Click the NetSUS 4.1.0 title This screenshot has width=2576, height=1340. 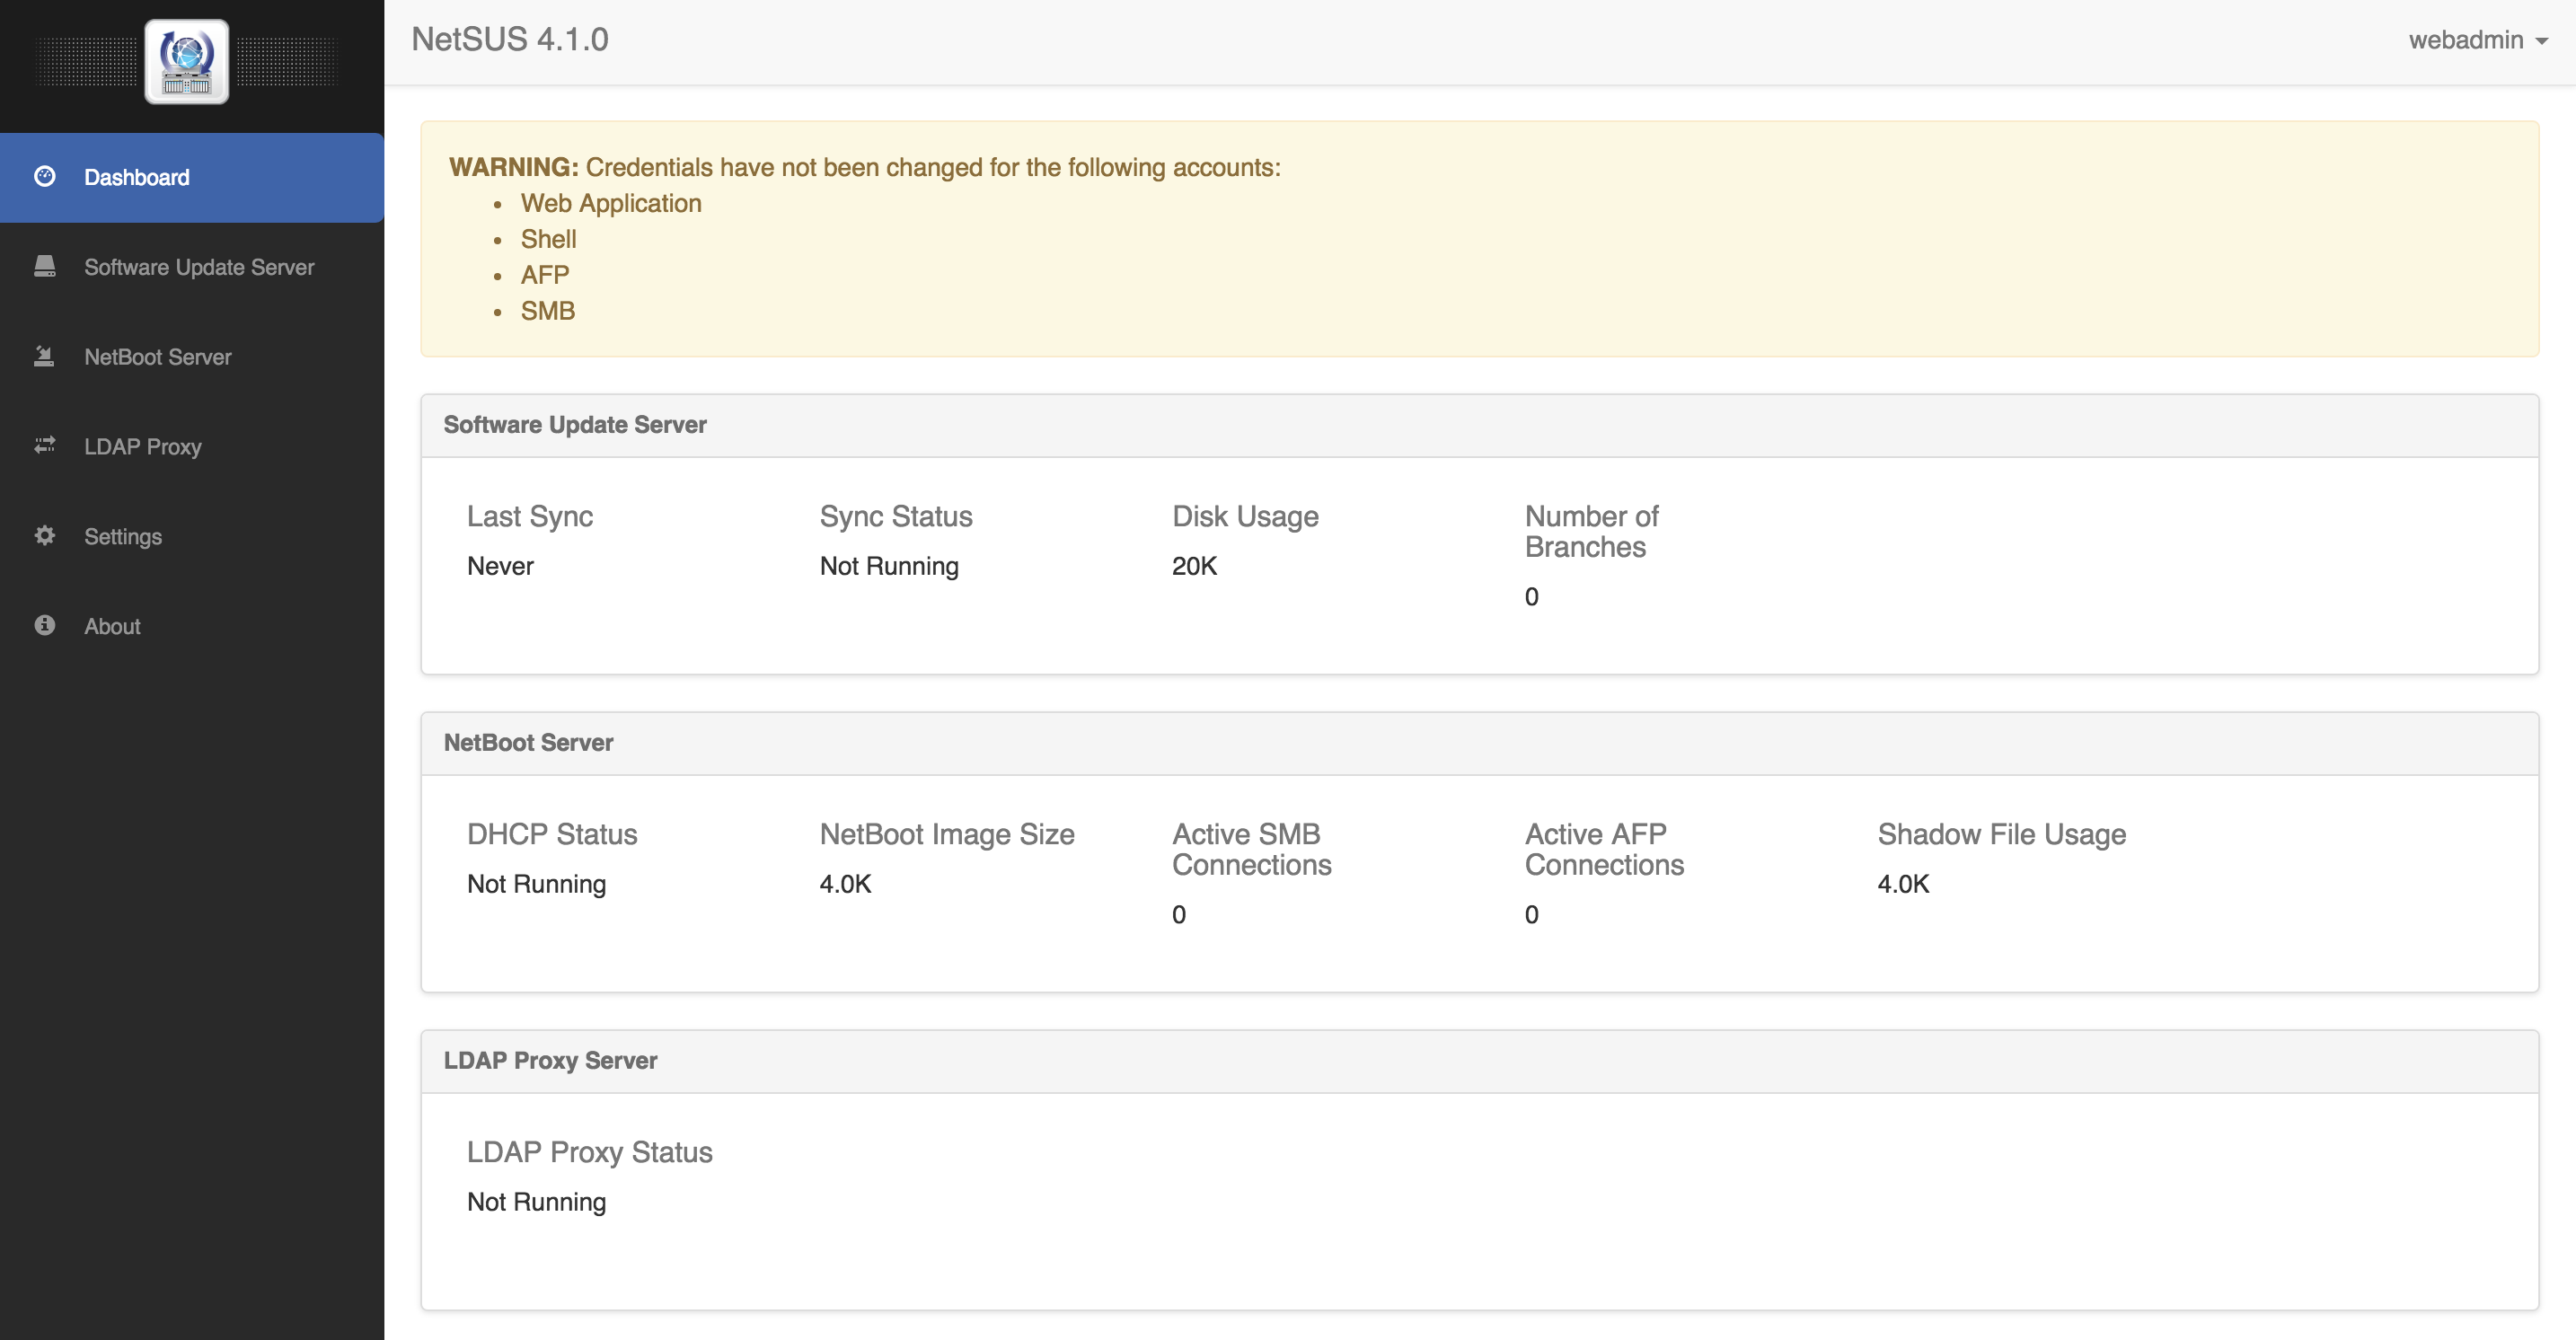coord(510,39)
